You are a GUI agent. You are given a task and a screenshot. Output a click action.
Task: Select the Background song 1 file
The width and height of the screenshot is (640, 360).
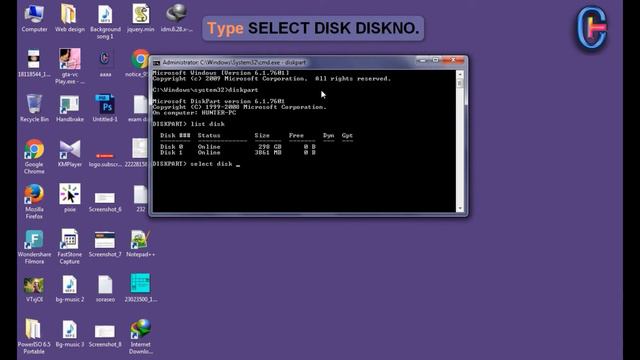(105, 21)
